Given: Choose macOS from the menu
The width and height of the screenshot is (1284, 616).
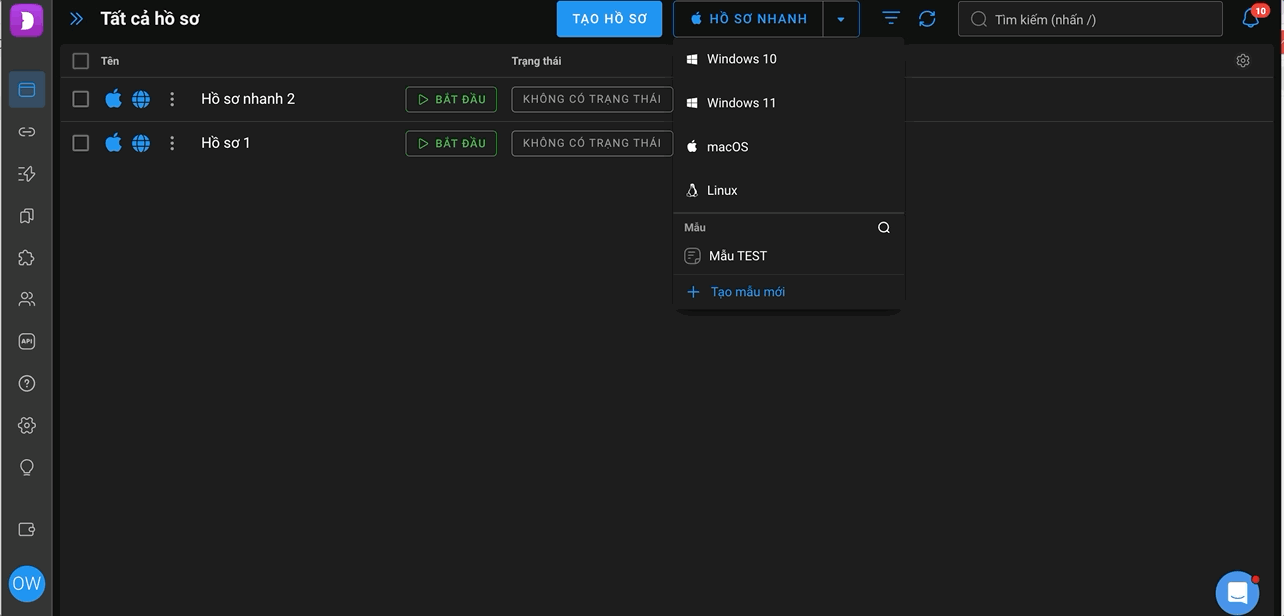Looking at the screenshot, I should pyautogui.click(x=789, y=147).
